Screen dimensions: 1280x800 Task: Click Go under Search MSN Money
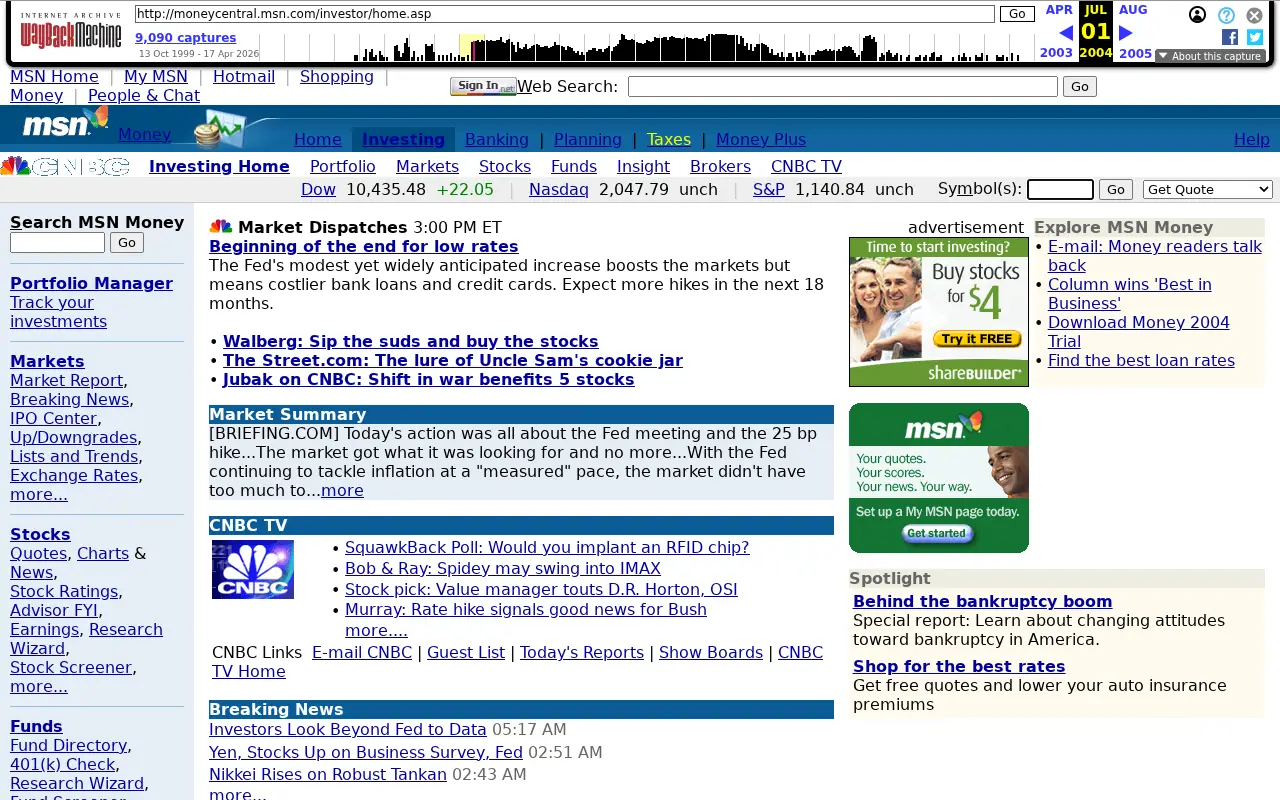[x=126, y=242]
